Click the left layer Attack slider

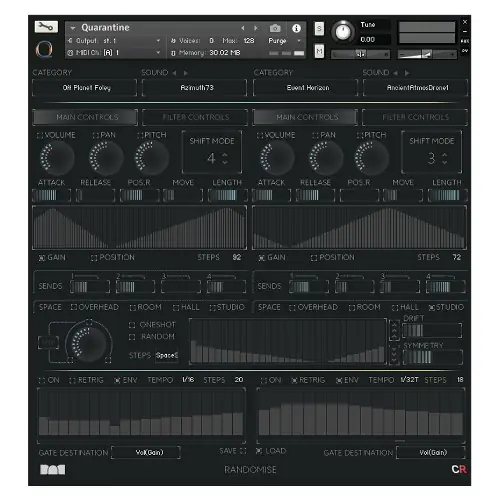[52, 195]
